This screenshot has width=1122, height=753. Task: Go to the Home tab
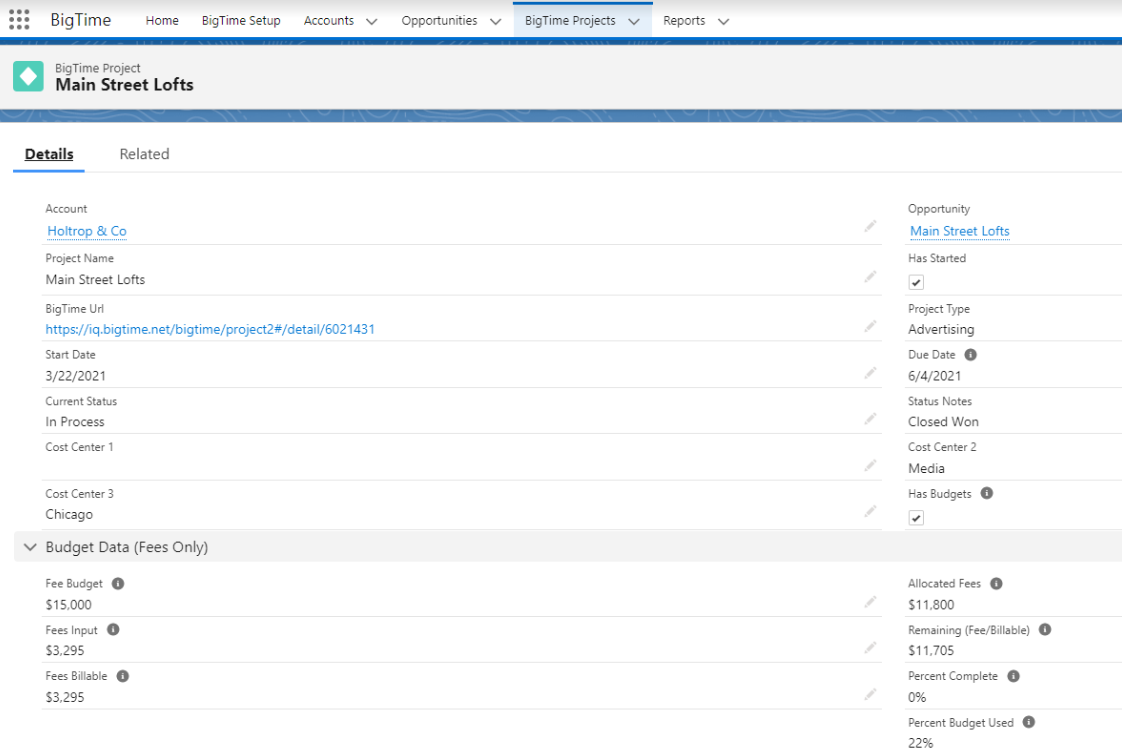pyautogui.click(x=162, y=21)
